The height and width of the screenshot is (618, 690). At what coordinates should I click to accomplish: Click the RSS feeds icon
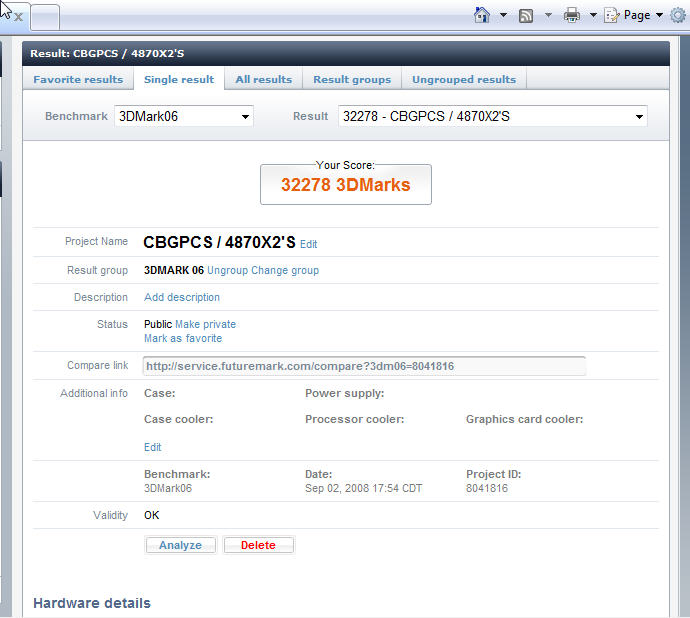click(x=526, y=16)
